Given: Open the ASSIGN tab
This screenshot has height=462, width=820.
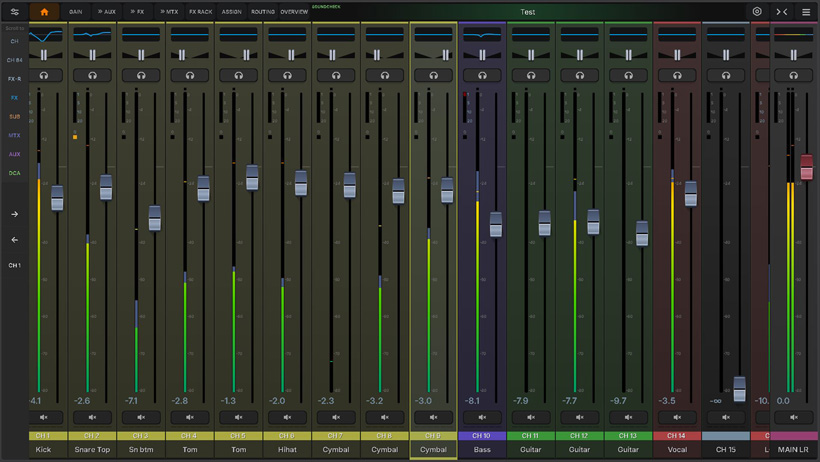Looking at the screenshot, I should 231,12.
